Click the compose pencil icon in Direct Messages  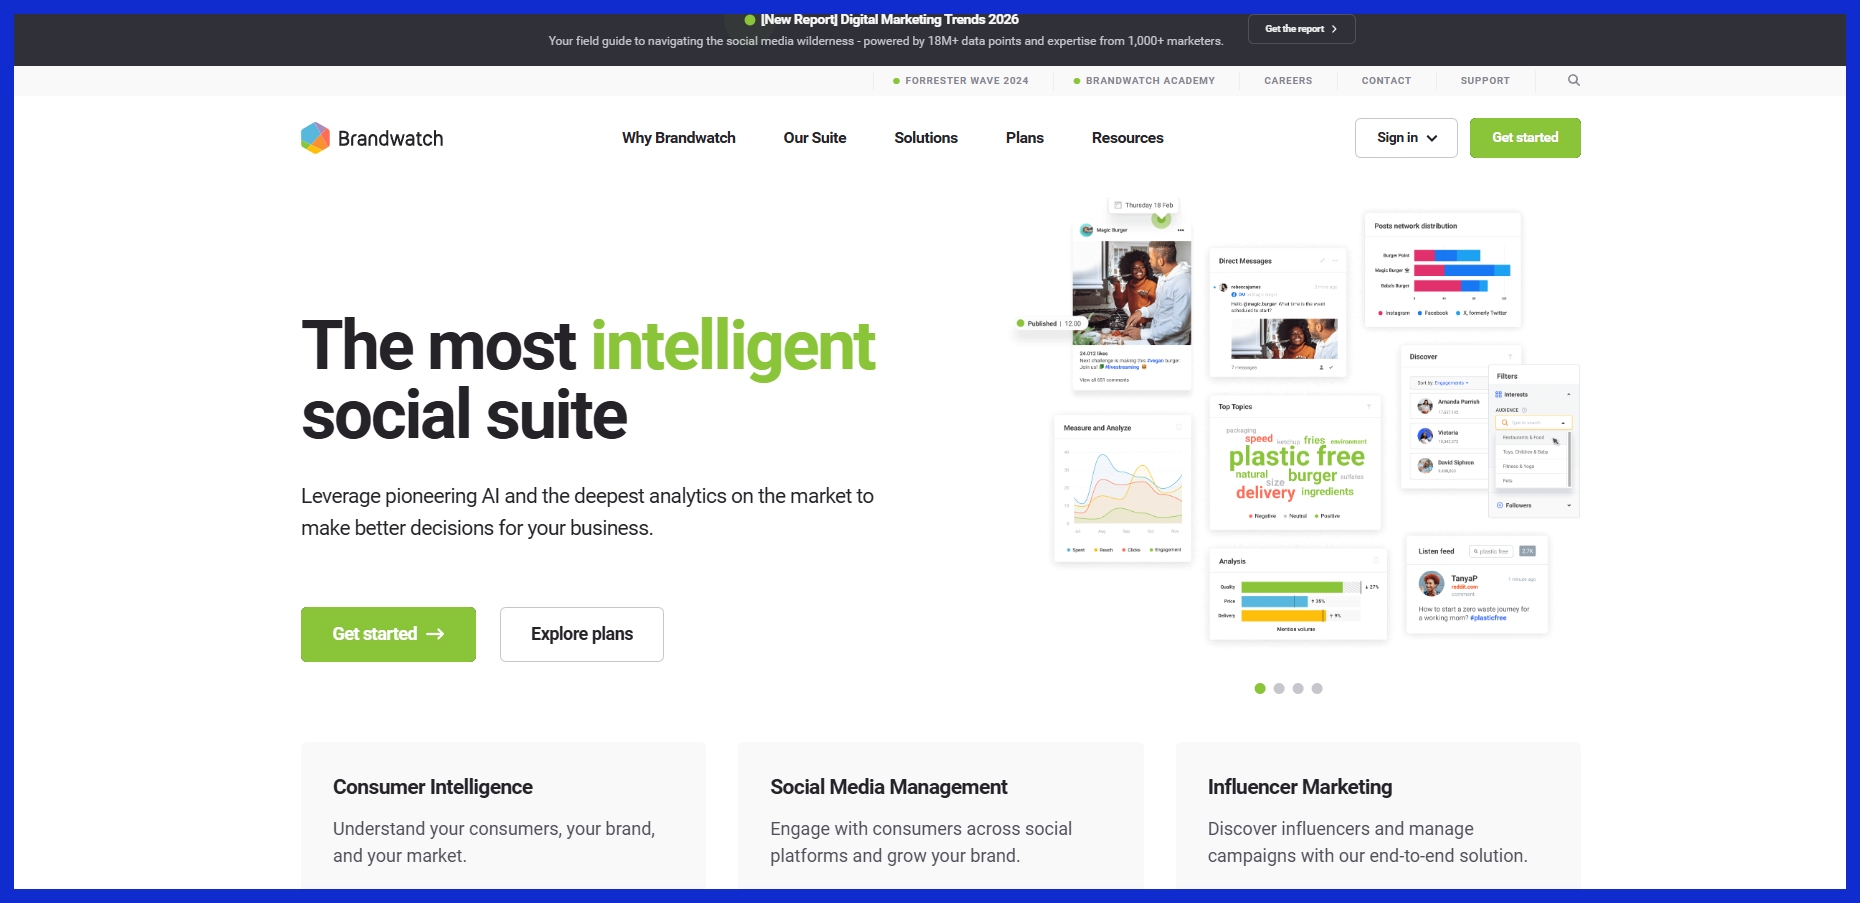pyautogui.click(x=1322, y=261)
